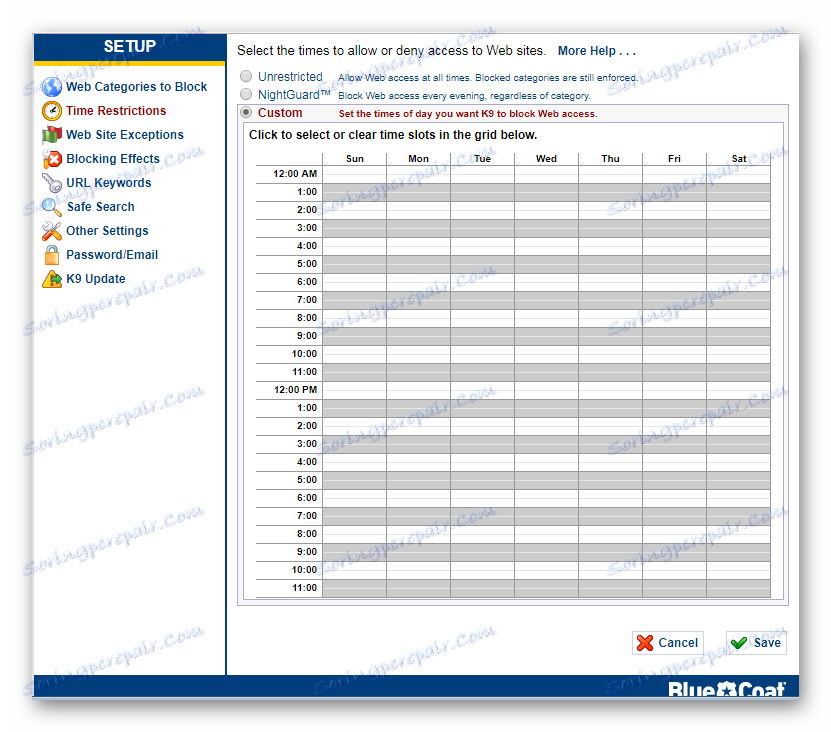Toggle the Thursday 9:00 AM time slot
Viewport: 831px width, 732px height.
pos(611,337)
